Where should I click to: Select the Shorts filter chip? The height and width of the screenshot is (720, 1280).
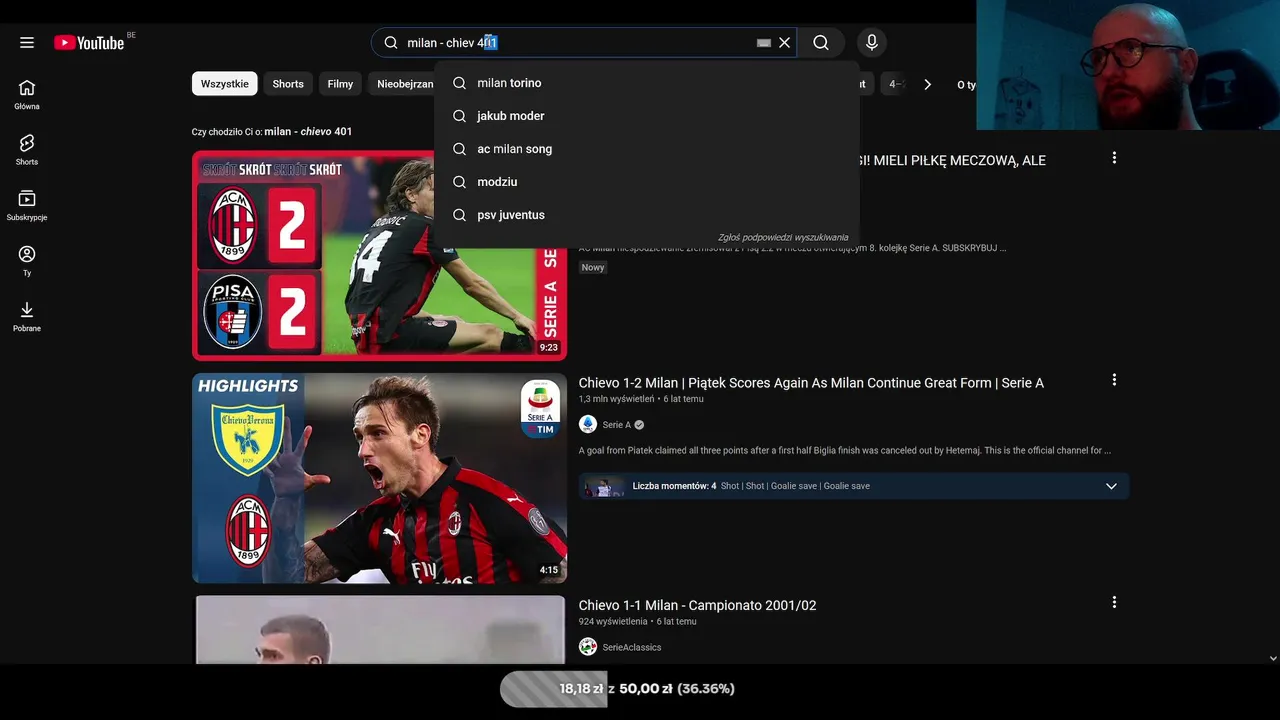(x=288, y=84)
